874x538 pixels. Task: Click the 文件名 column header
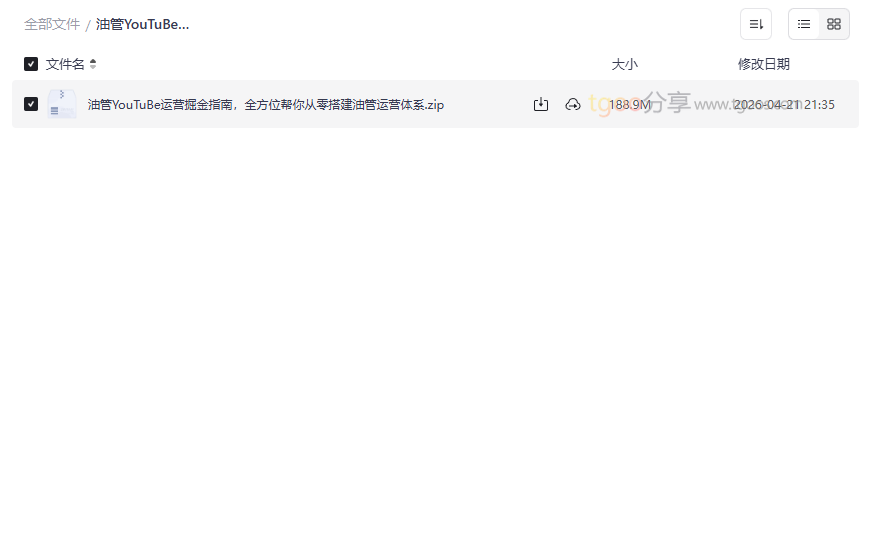click(65, 64)
